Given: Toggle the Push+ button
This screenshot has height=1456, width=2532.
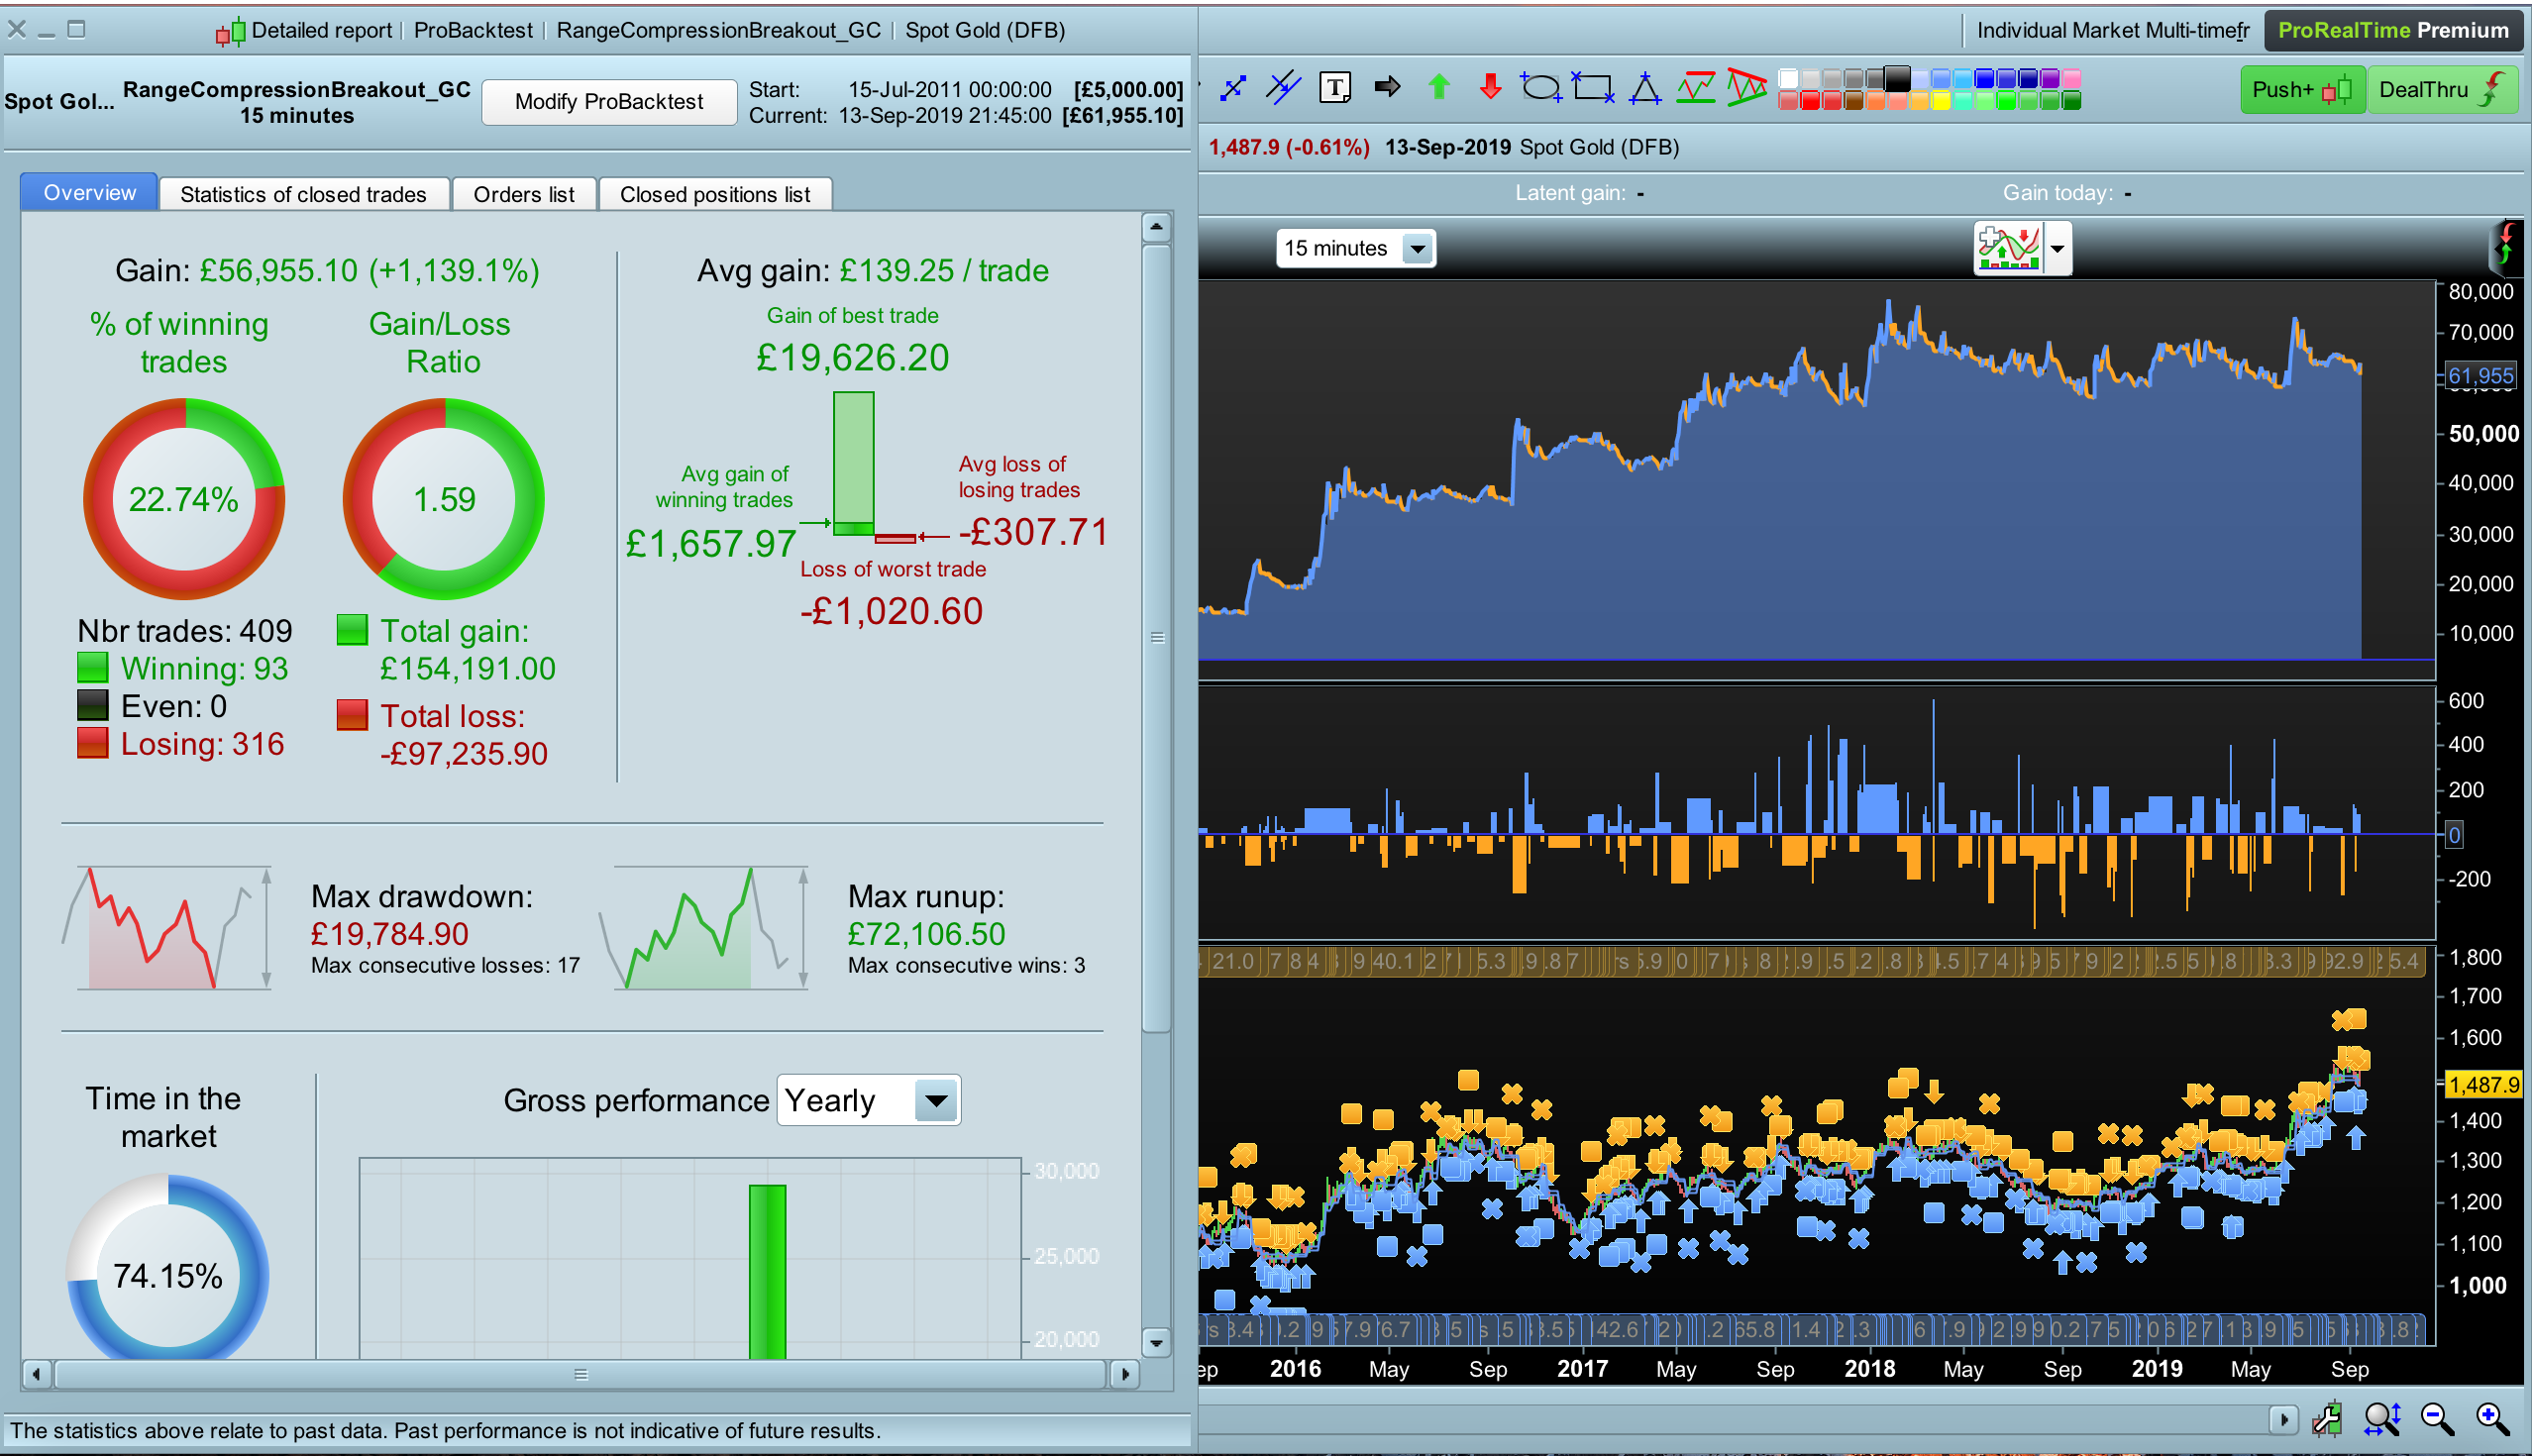Looking at the screenshot, I should 2300,90.
